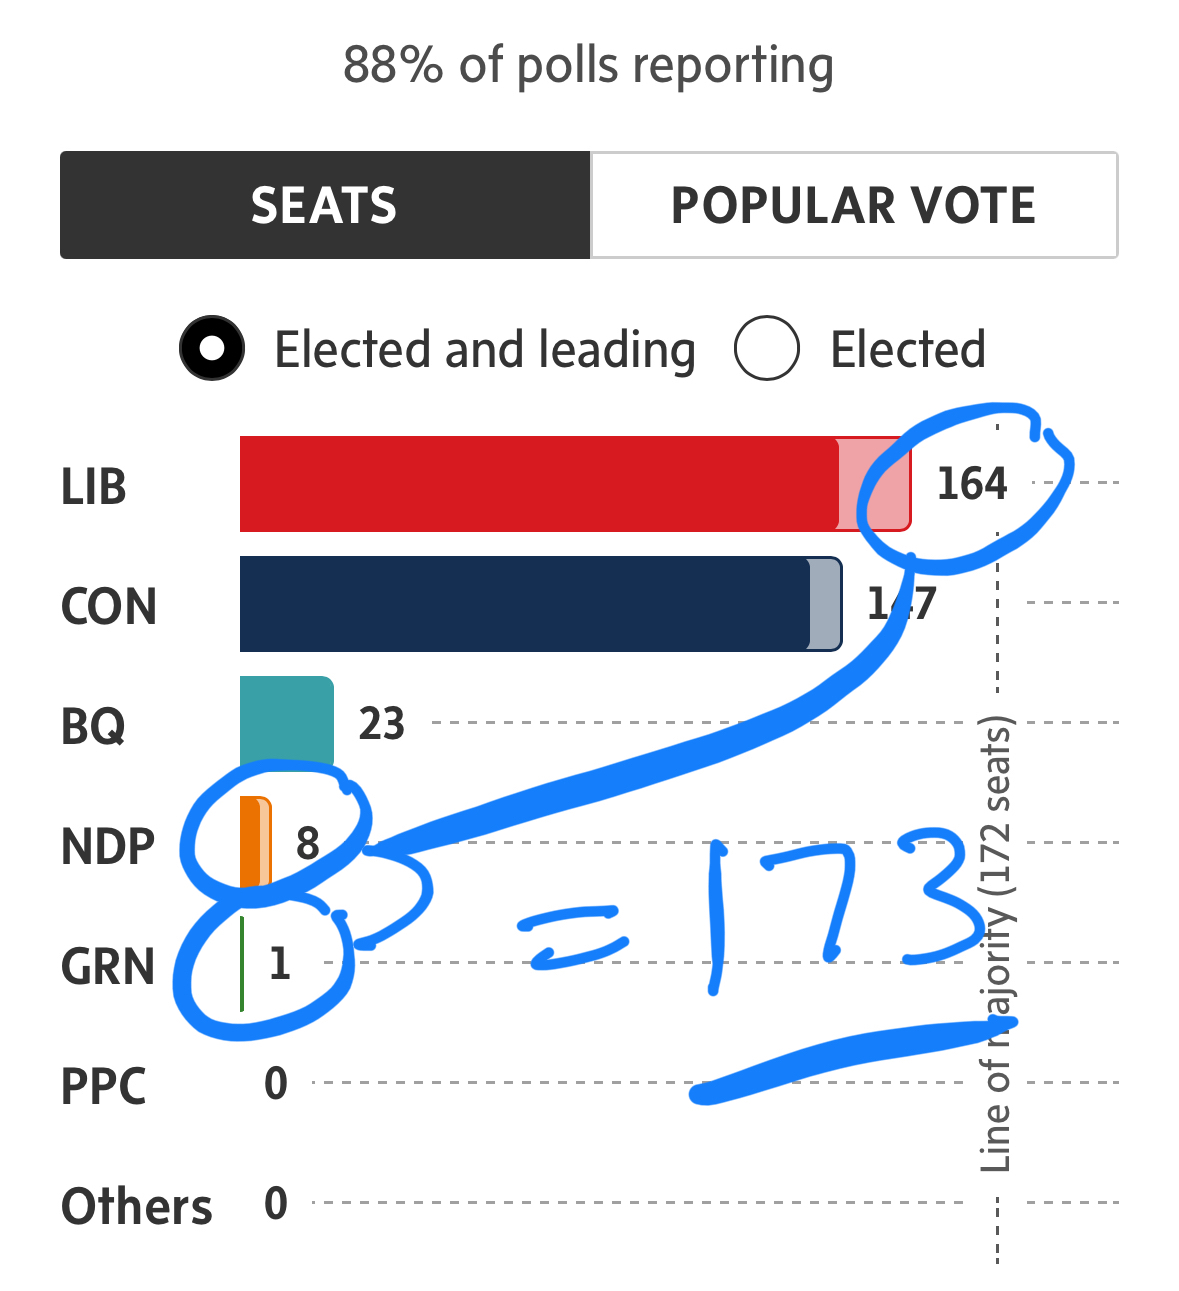Select the BQ party label
1179x1291 pixels.
point(93,726)
